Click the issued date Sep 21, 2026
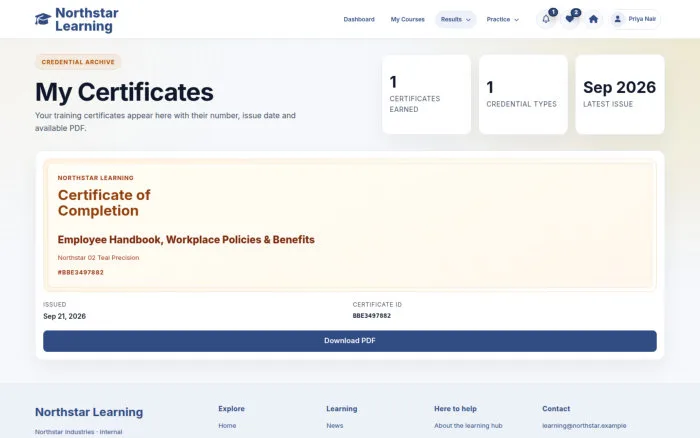 64,316
